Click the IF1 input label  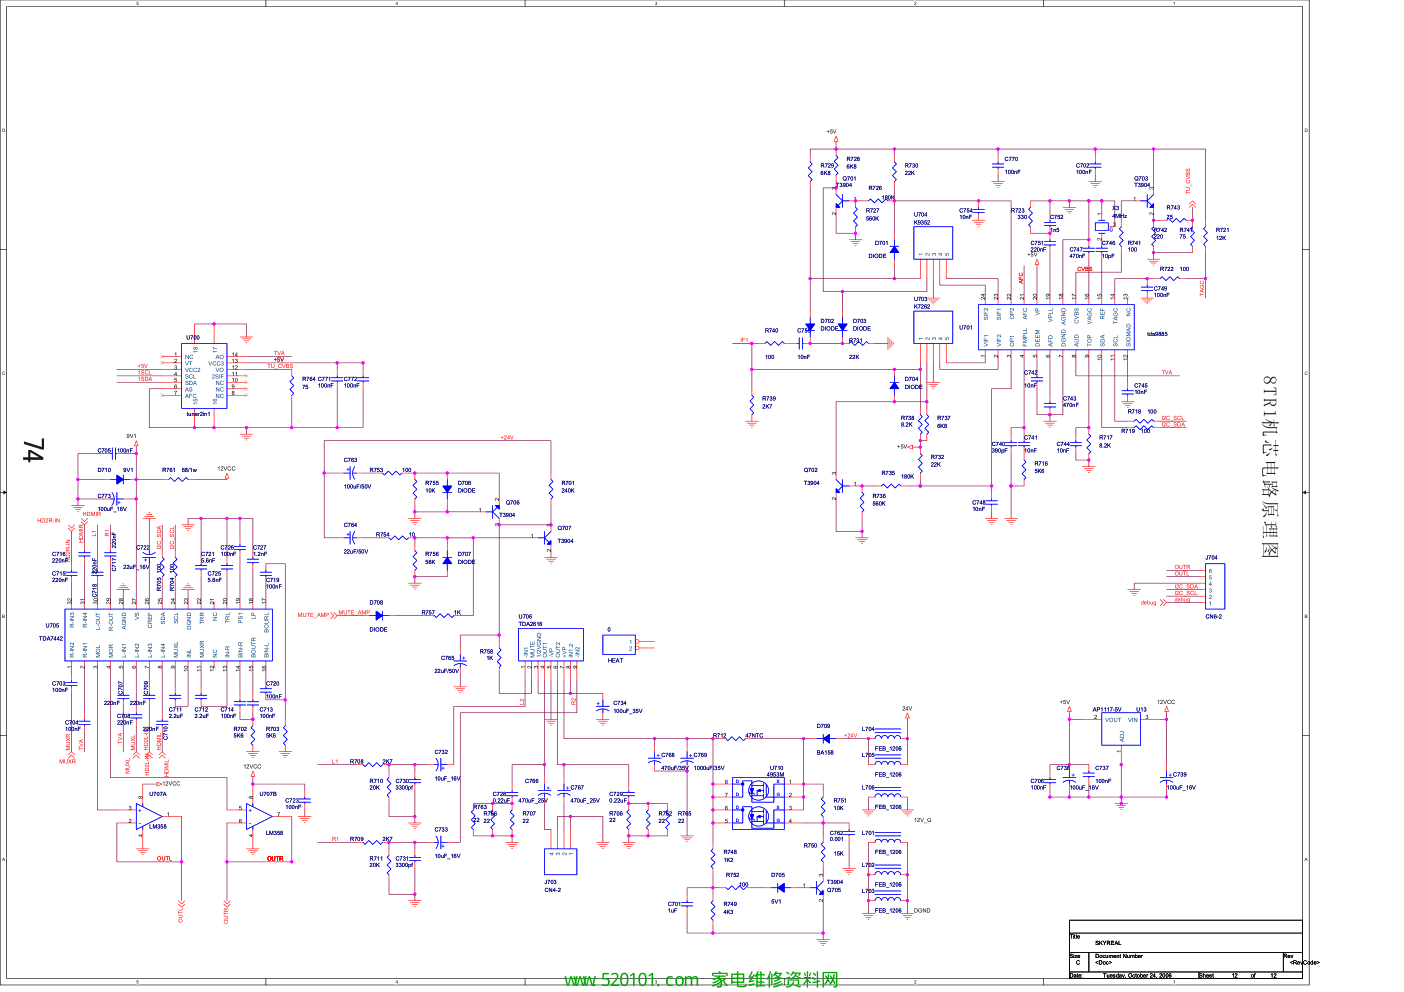click(743, 340)
